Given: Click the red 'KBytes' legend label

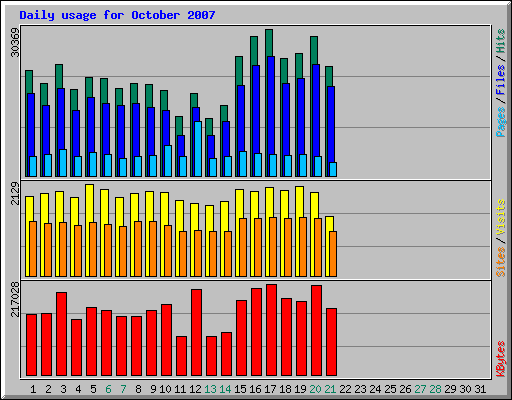Looking at the screenshot, I should pos(500,359).
